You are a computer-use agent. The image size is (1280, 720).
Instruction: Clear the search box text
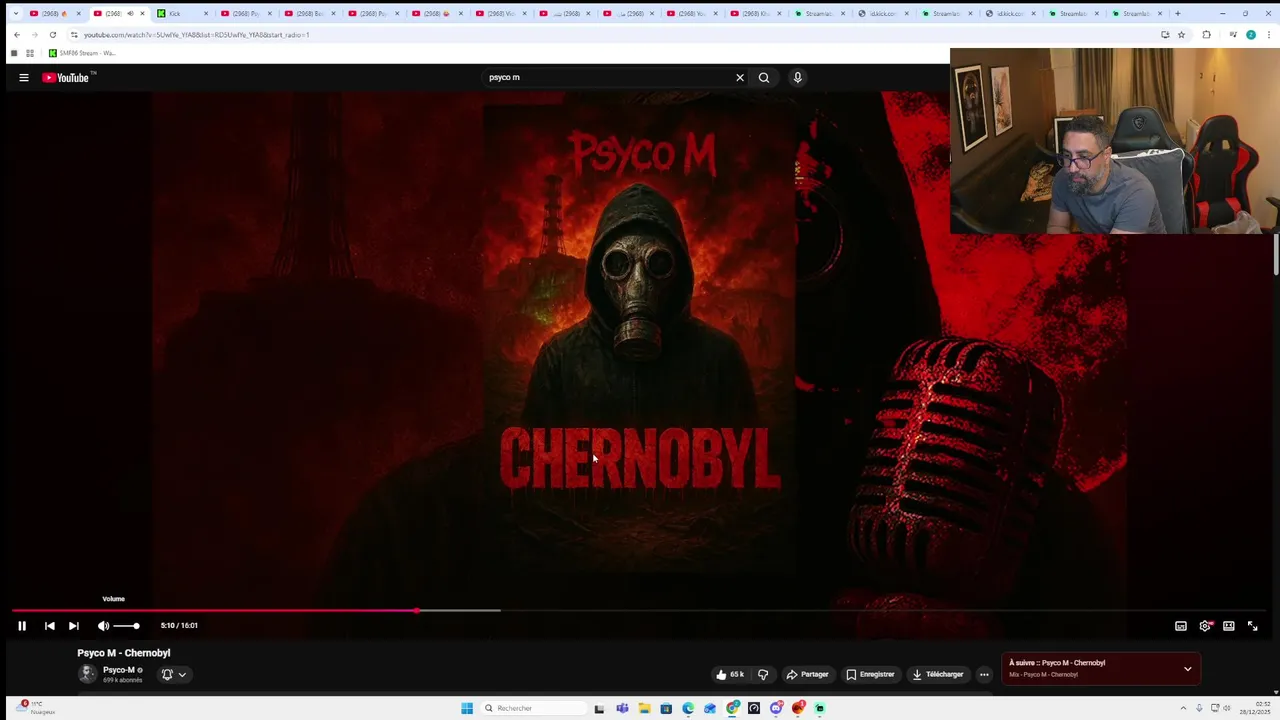(740, 77)
